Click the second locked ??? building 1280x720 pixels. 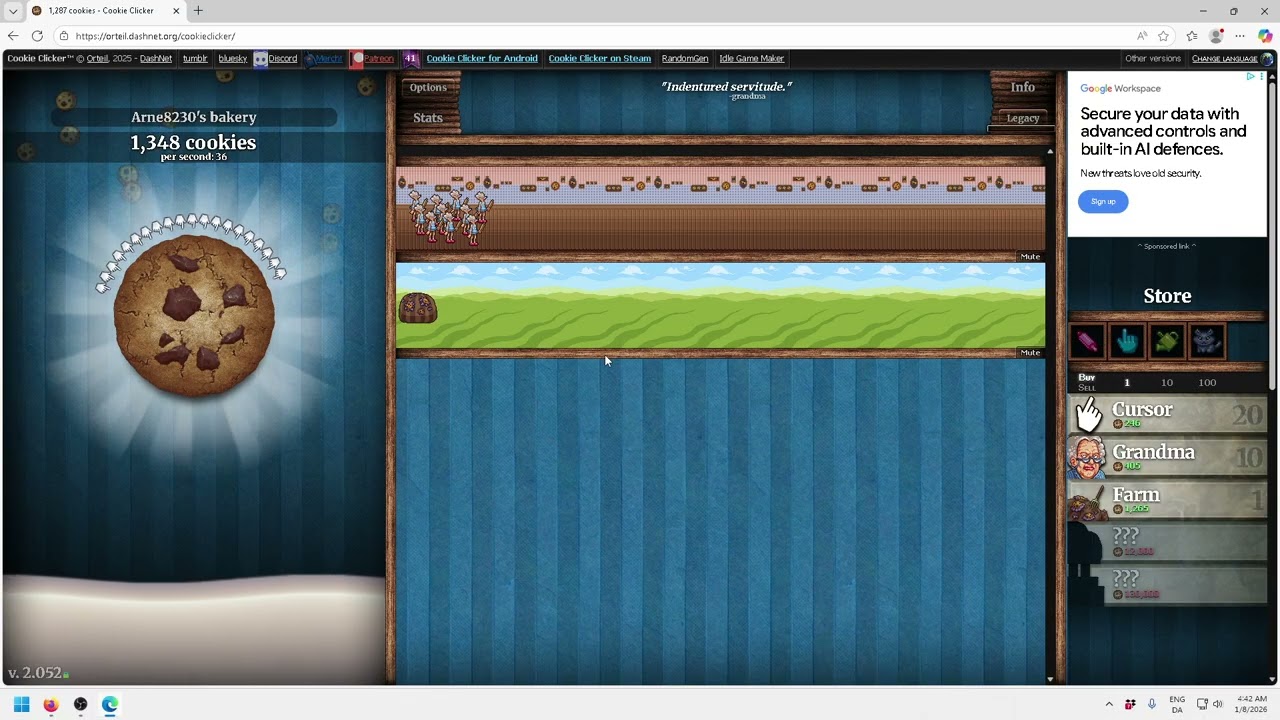1167,586
